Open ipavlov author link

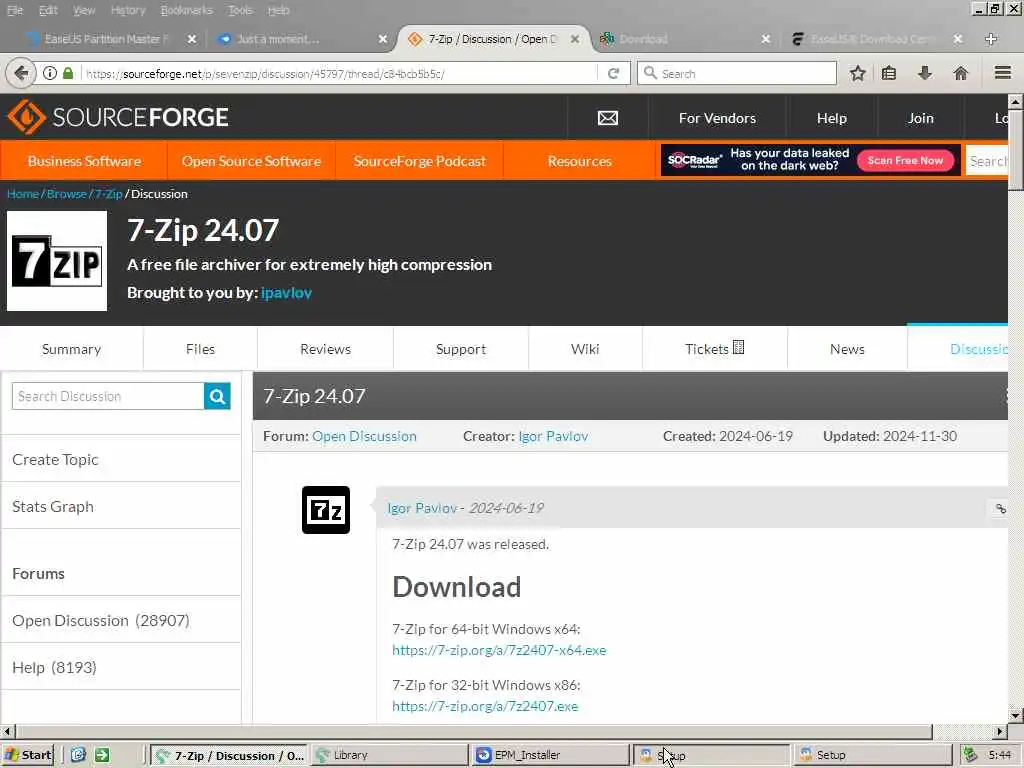286,293
